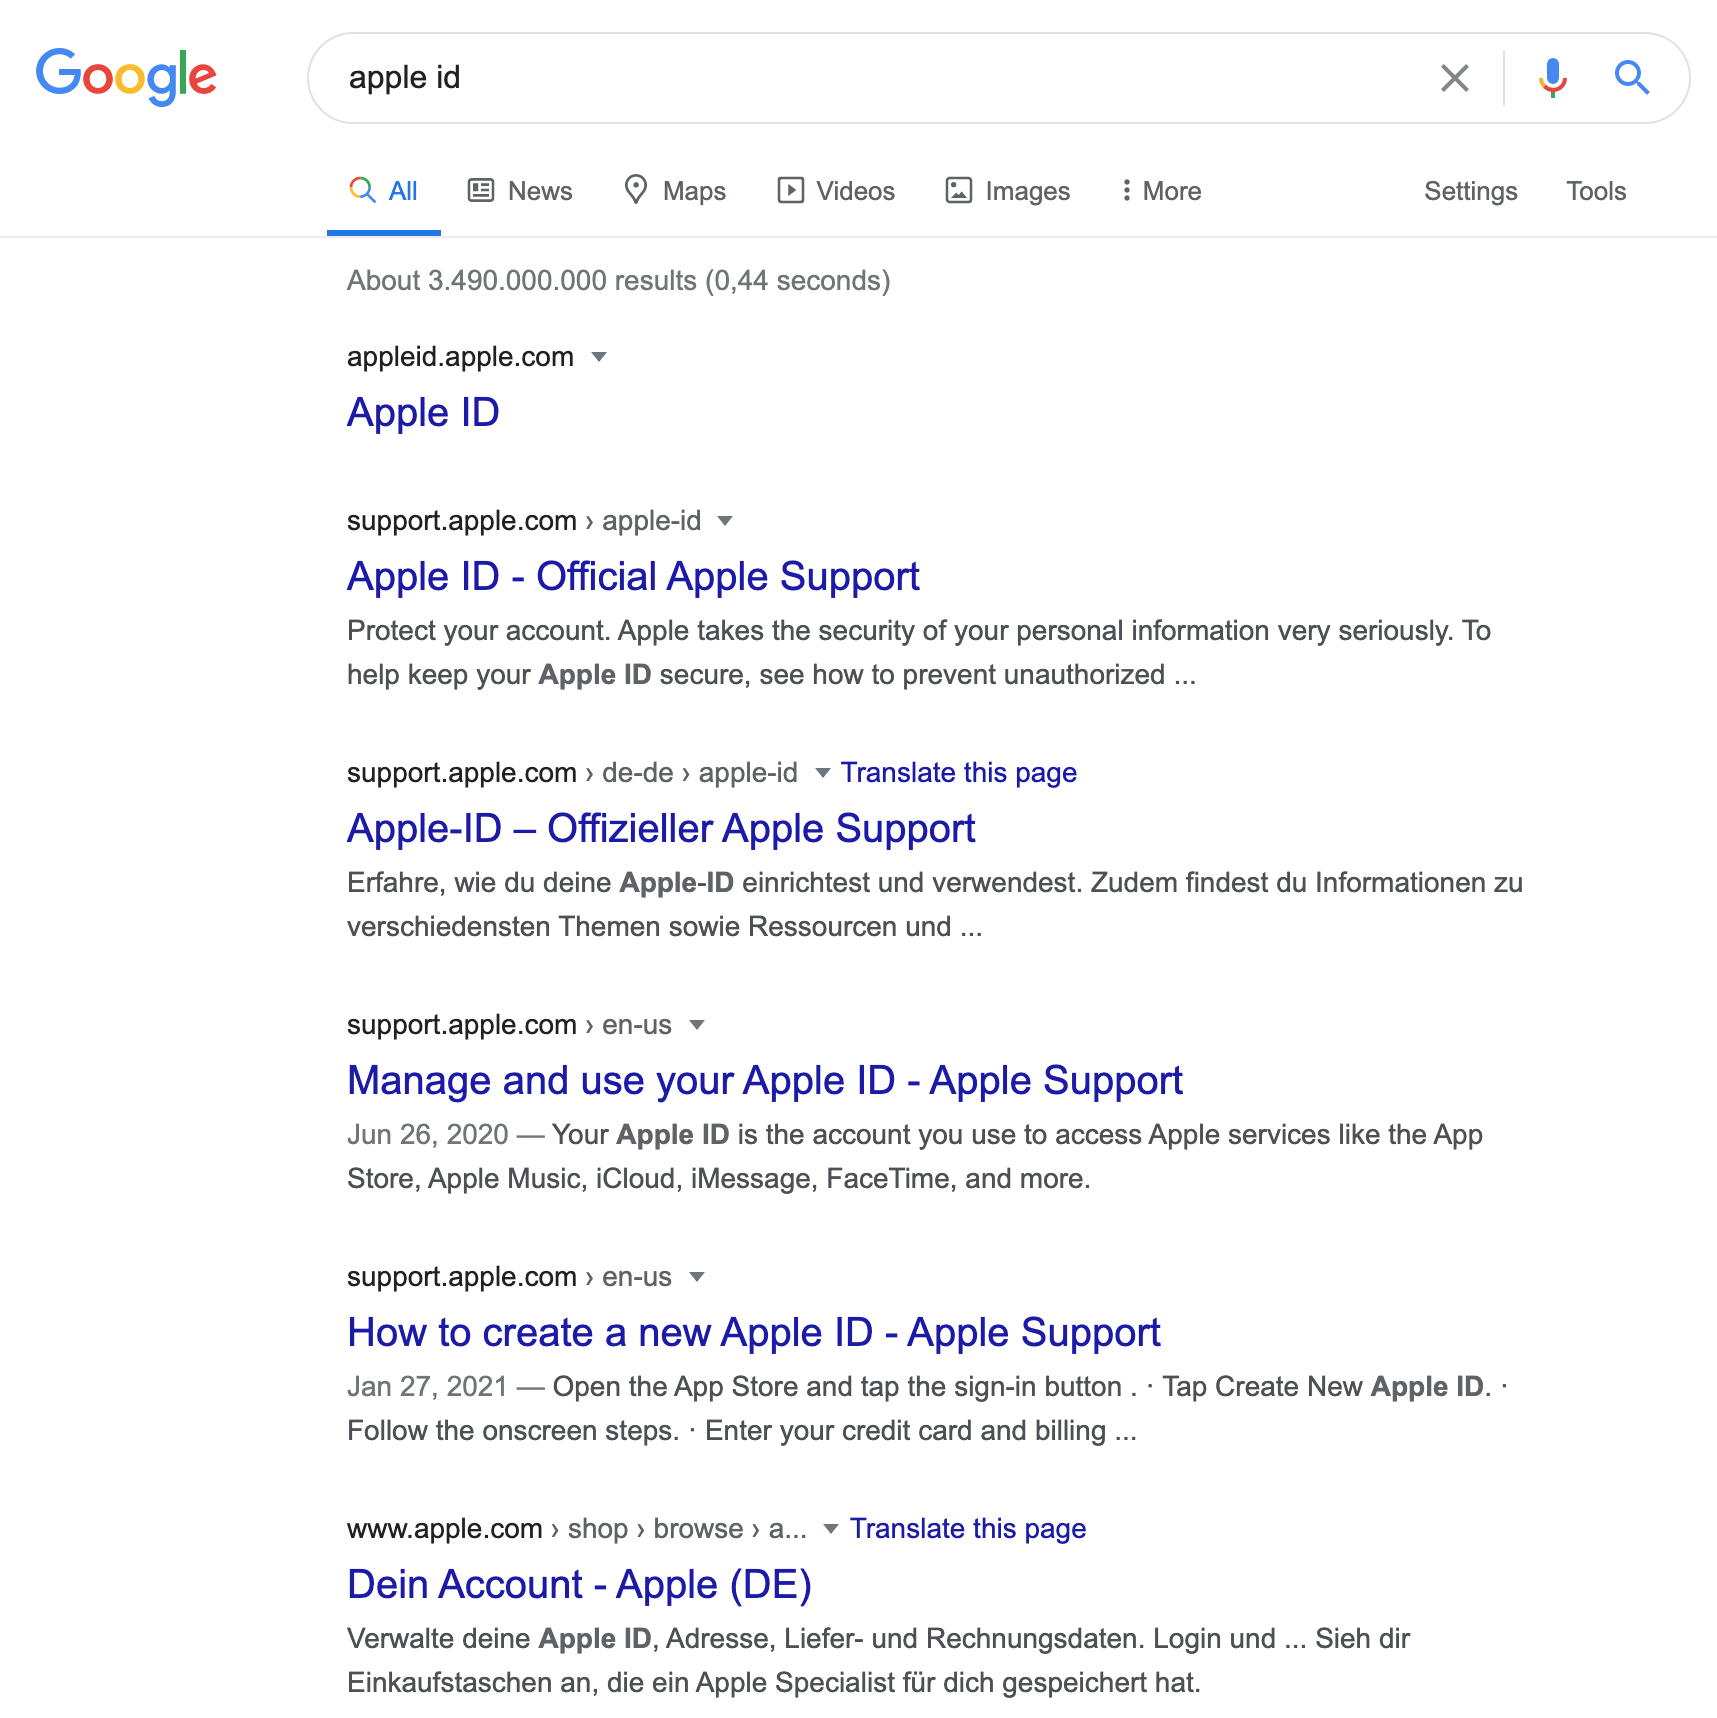This screenshot has width=1717, height=1718.
Task: Translate the Apple-ID Offizieller Support page
Action: (x=958, y=773)
